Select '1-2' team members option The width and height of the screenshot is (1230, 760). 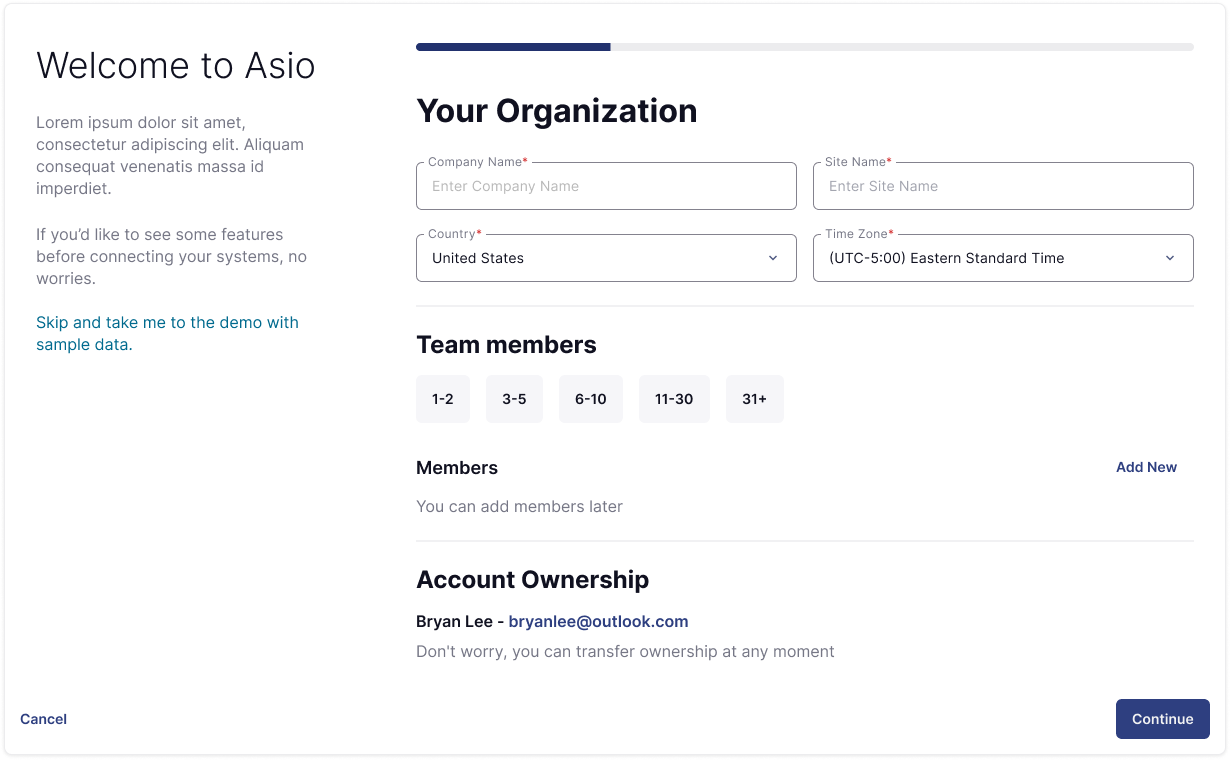[442, 398]
